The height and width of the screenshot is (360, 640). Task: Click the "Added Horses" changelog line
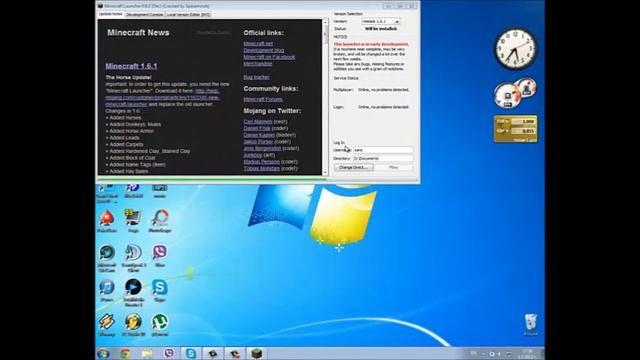(x=123, y=118)
